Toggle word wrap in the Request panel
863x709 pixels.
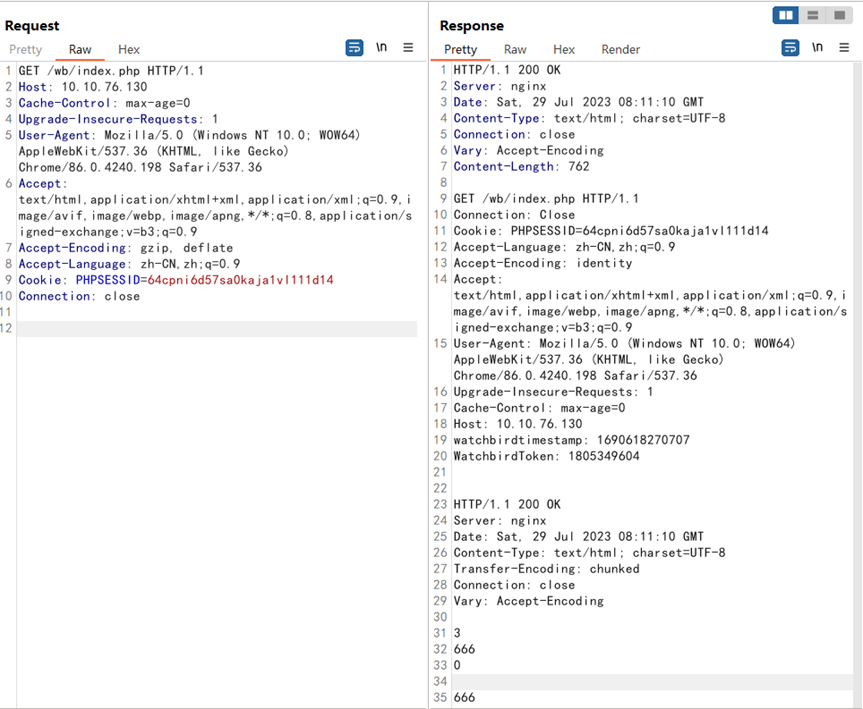point(354,48)
